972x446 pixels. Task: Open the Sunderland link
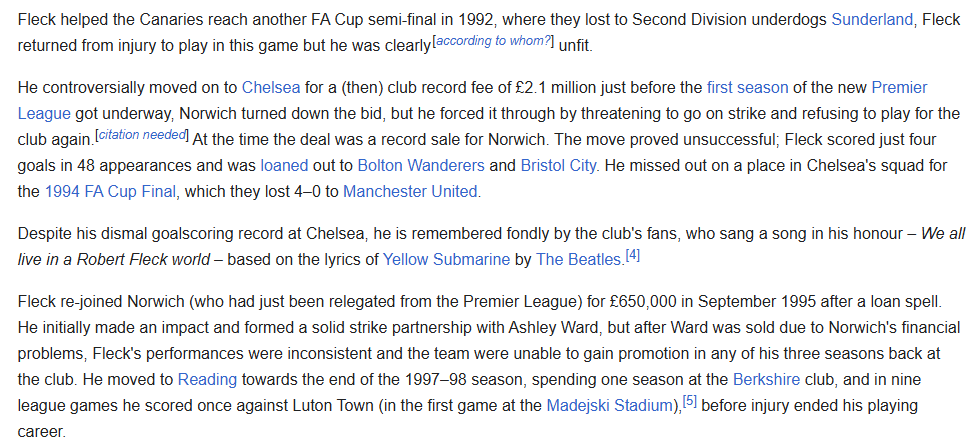(872, 20)
